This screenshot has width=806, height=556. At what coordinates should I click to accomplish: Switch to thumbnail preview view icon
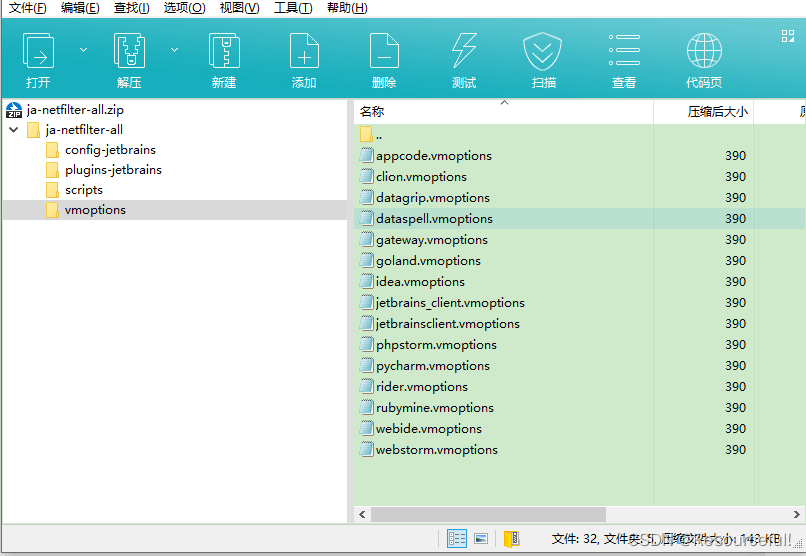[481, 539]
